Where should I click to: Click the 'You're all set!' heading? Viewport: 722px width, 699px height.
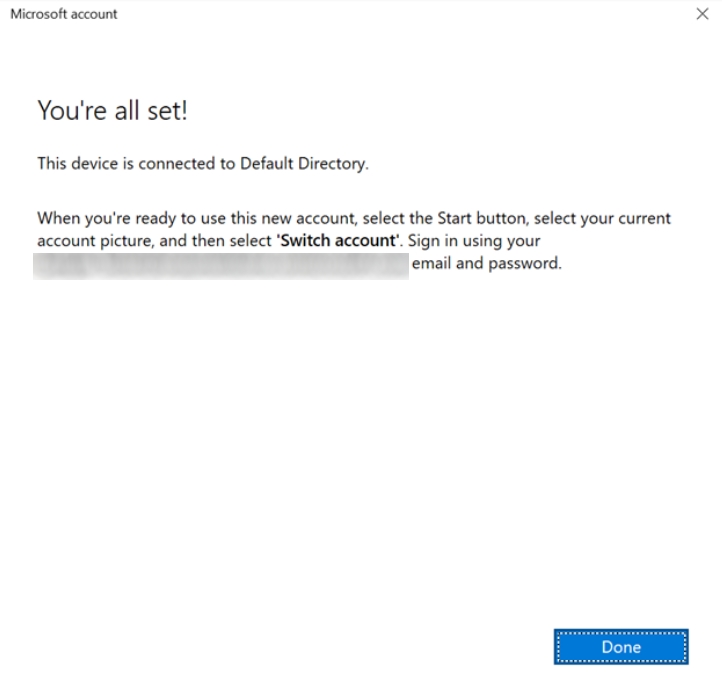(x=113, y=112)
